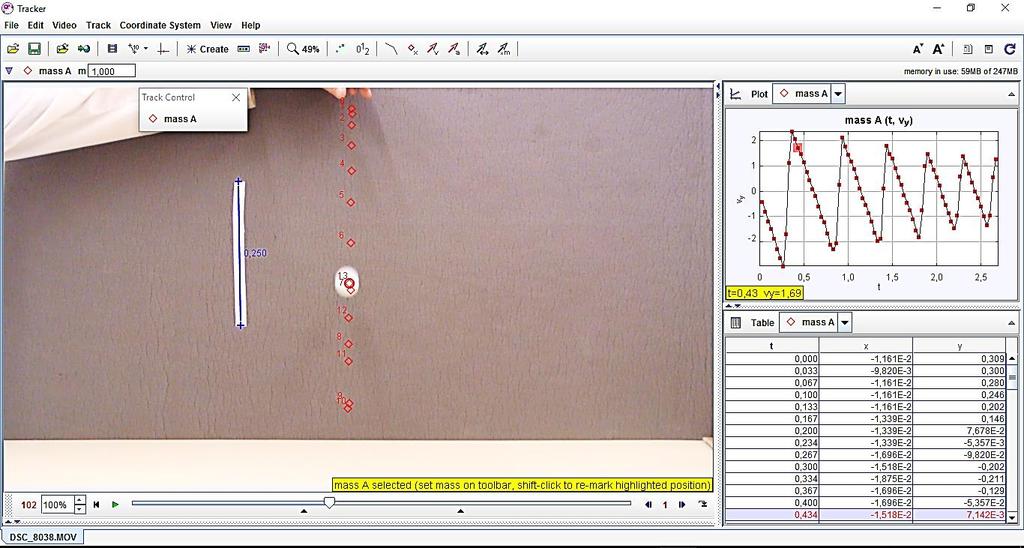The image size is (1024, 548).
Task: Open the Help menu
Action: (251, 25)
